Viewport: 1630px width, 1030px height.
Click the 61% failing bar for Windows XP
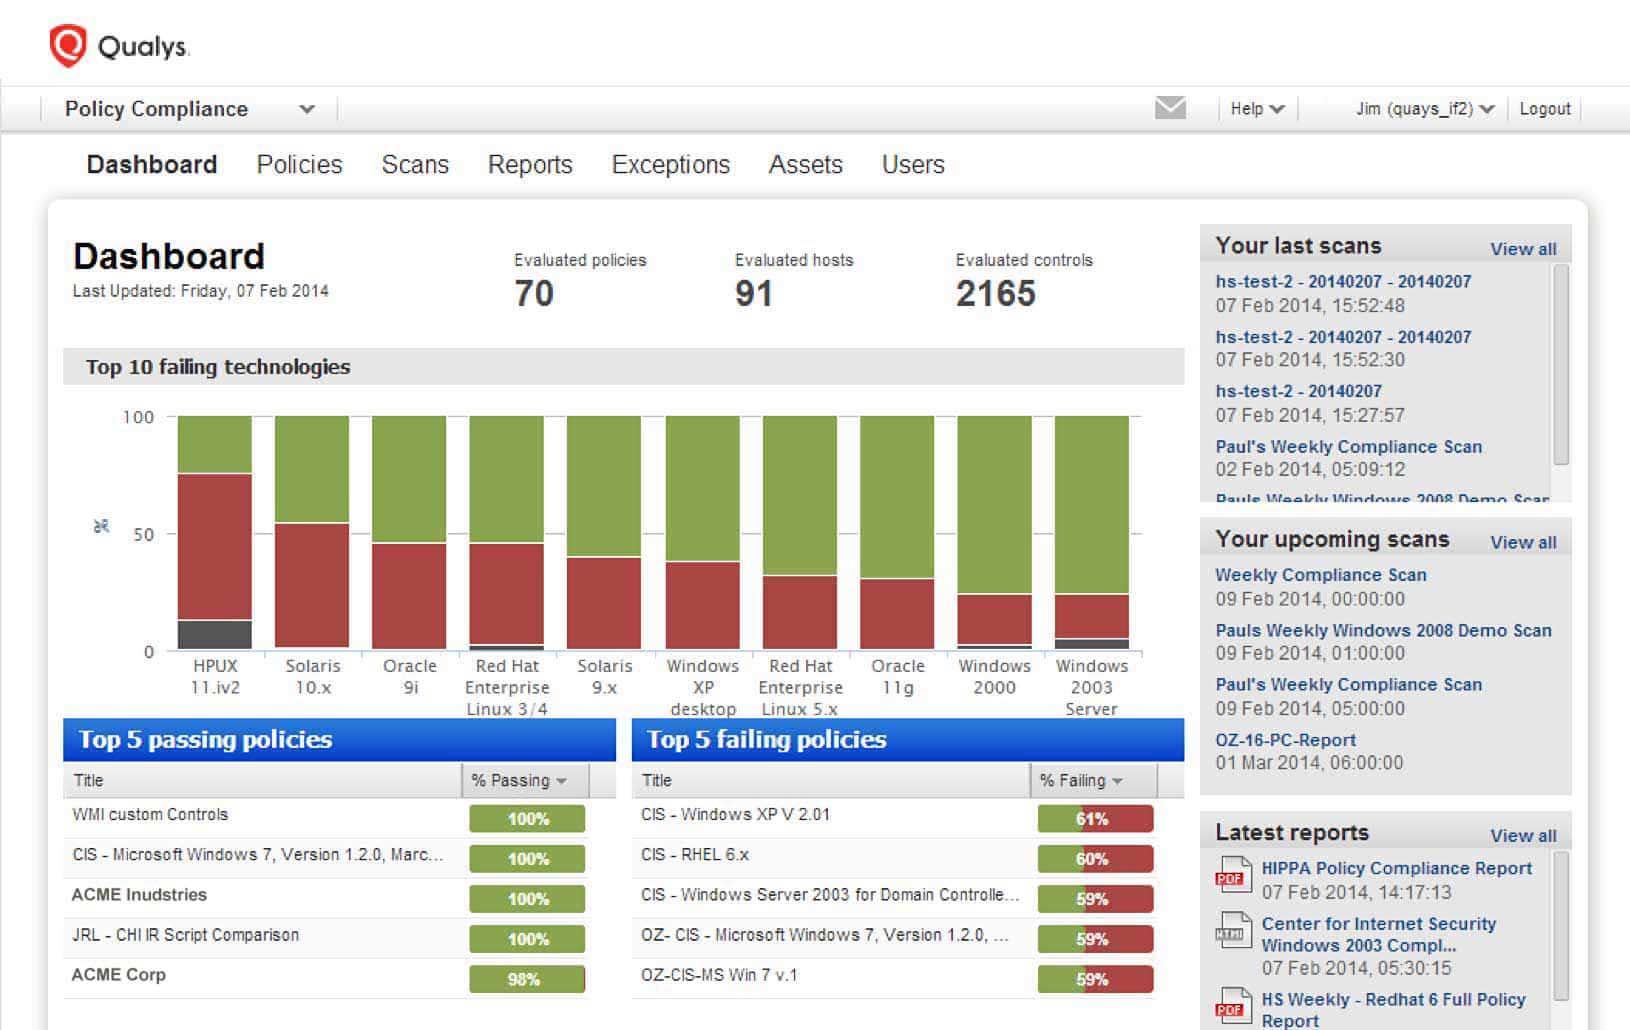(1095, 819)
